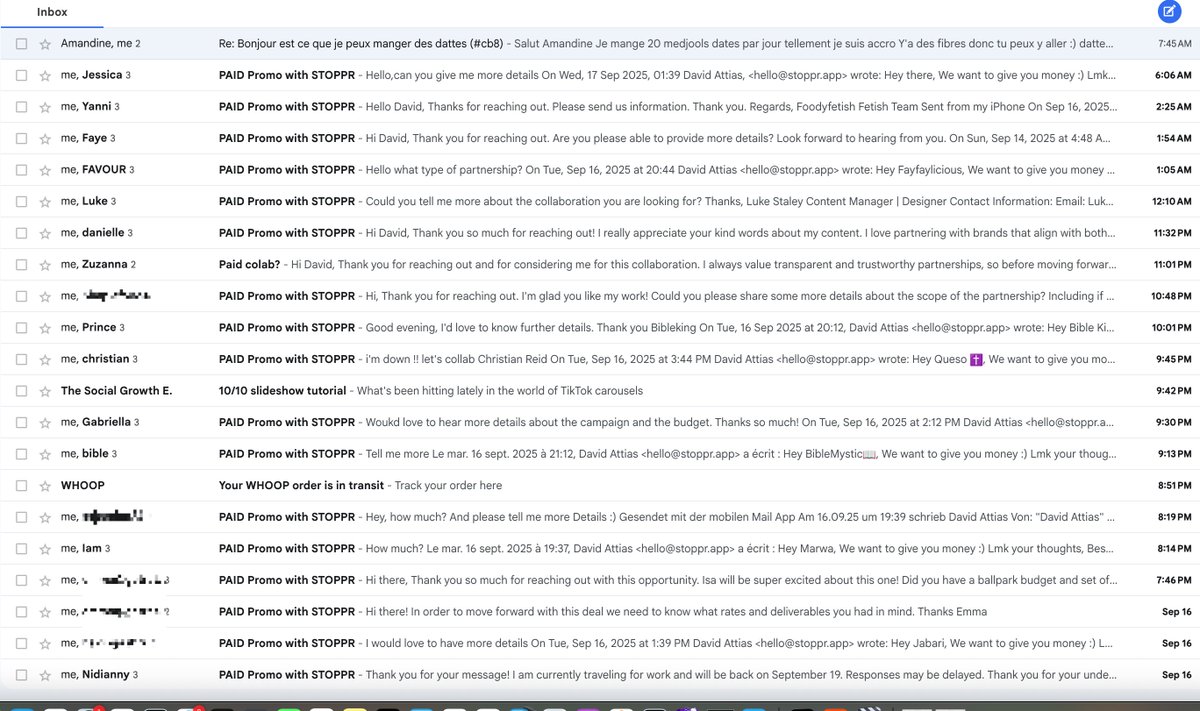
Task: Click the '9:30 PM' timestamp
Action: click(x=1174, y=422)
